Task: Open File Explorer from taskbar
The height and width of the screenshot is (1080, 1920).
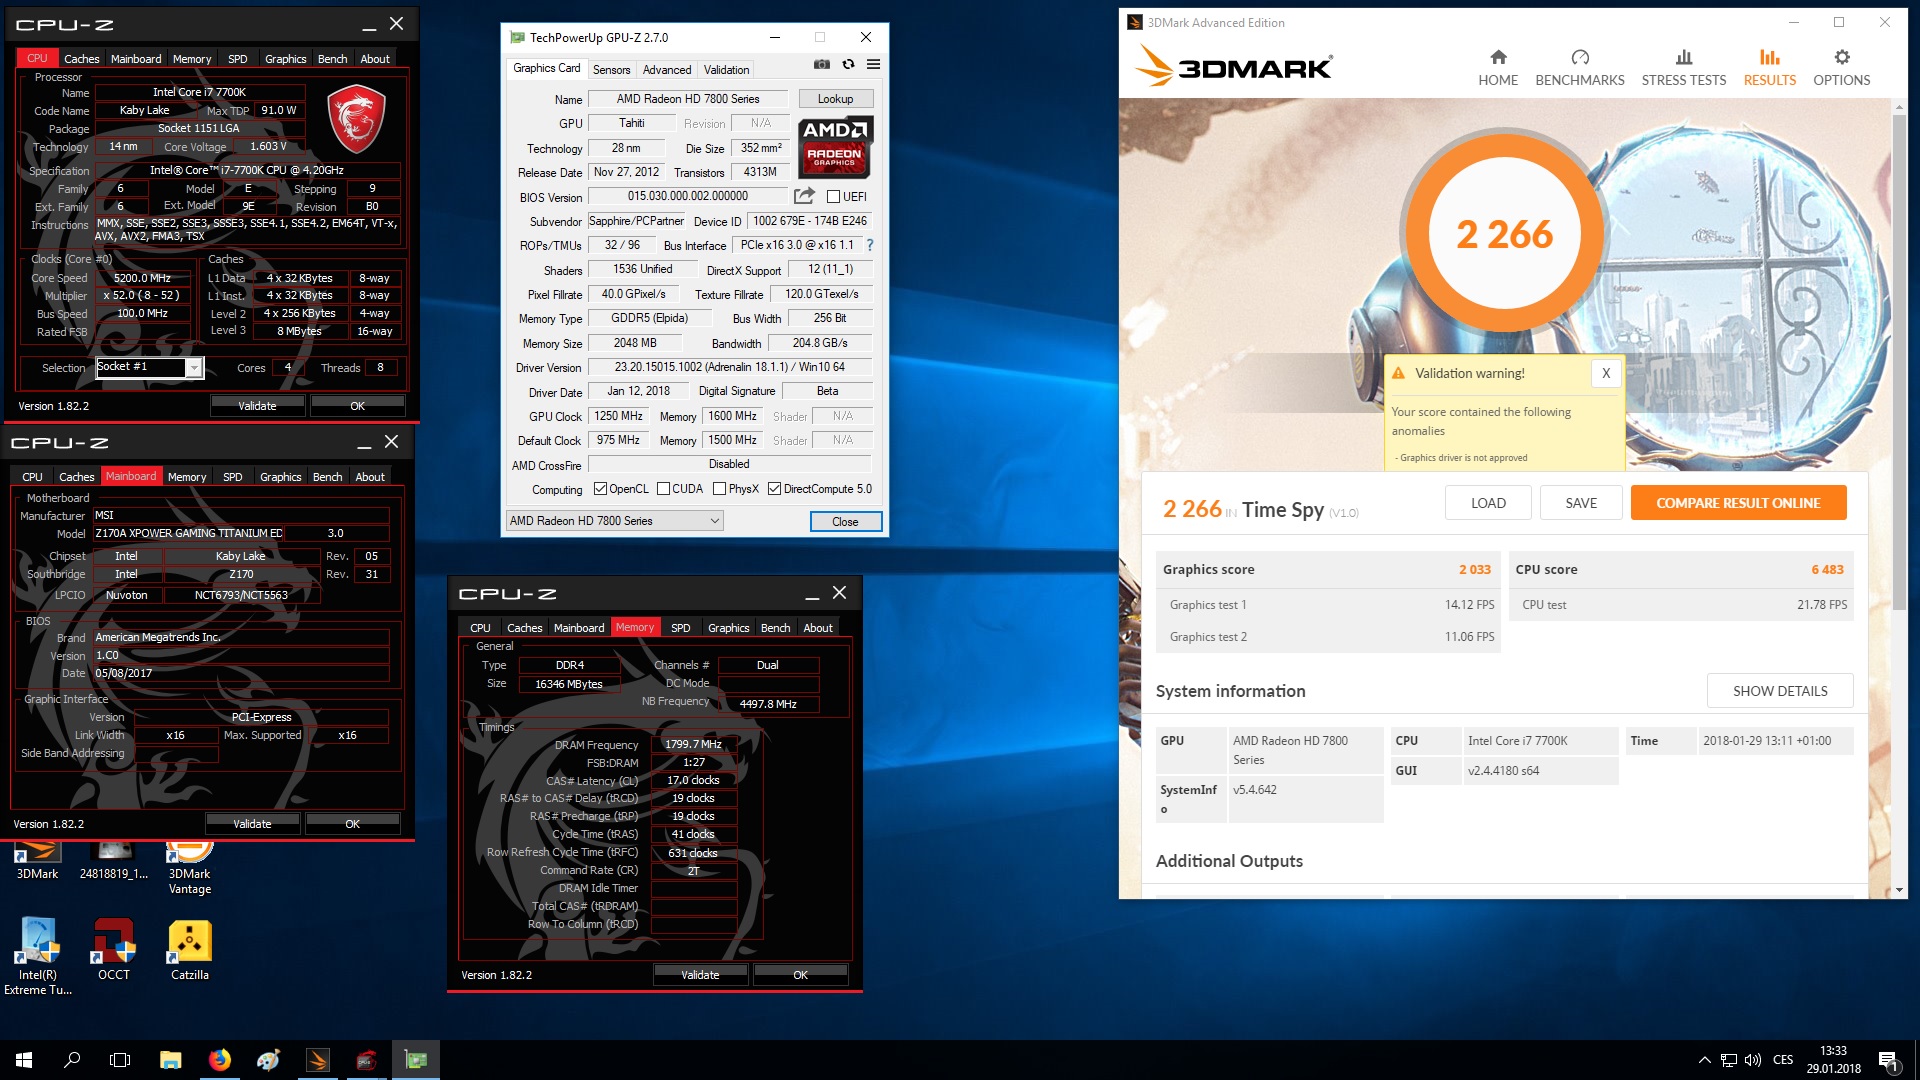Action: coord(170,1060)
